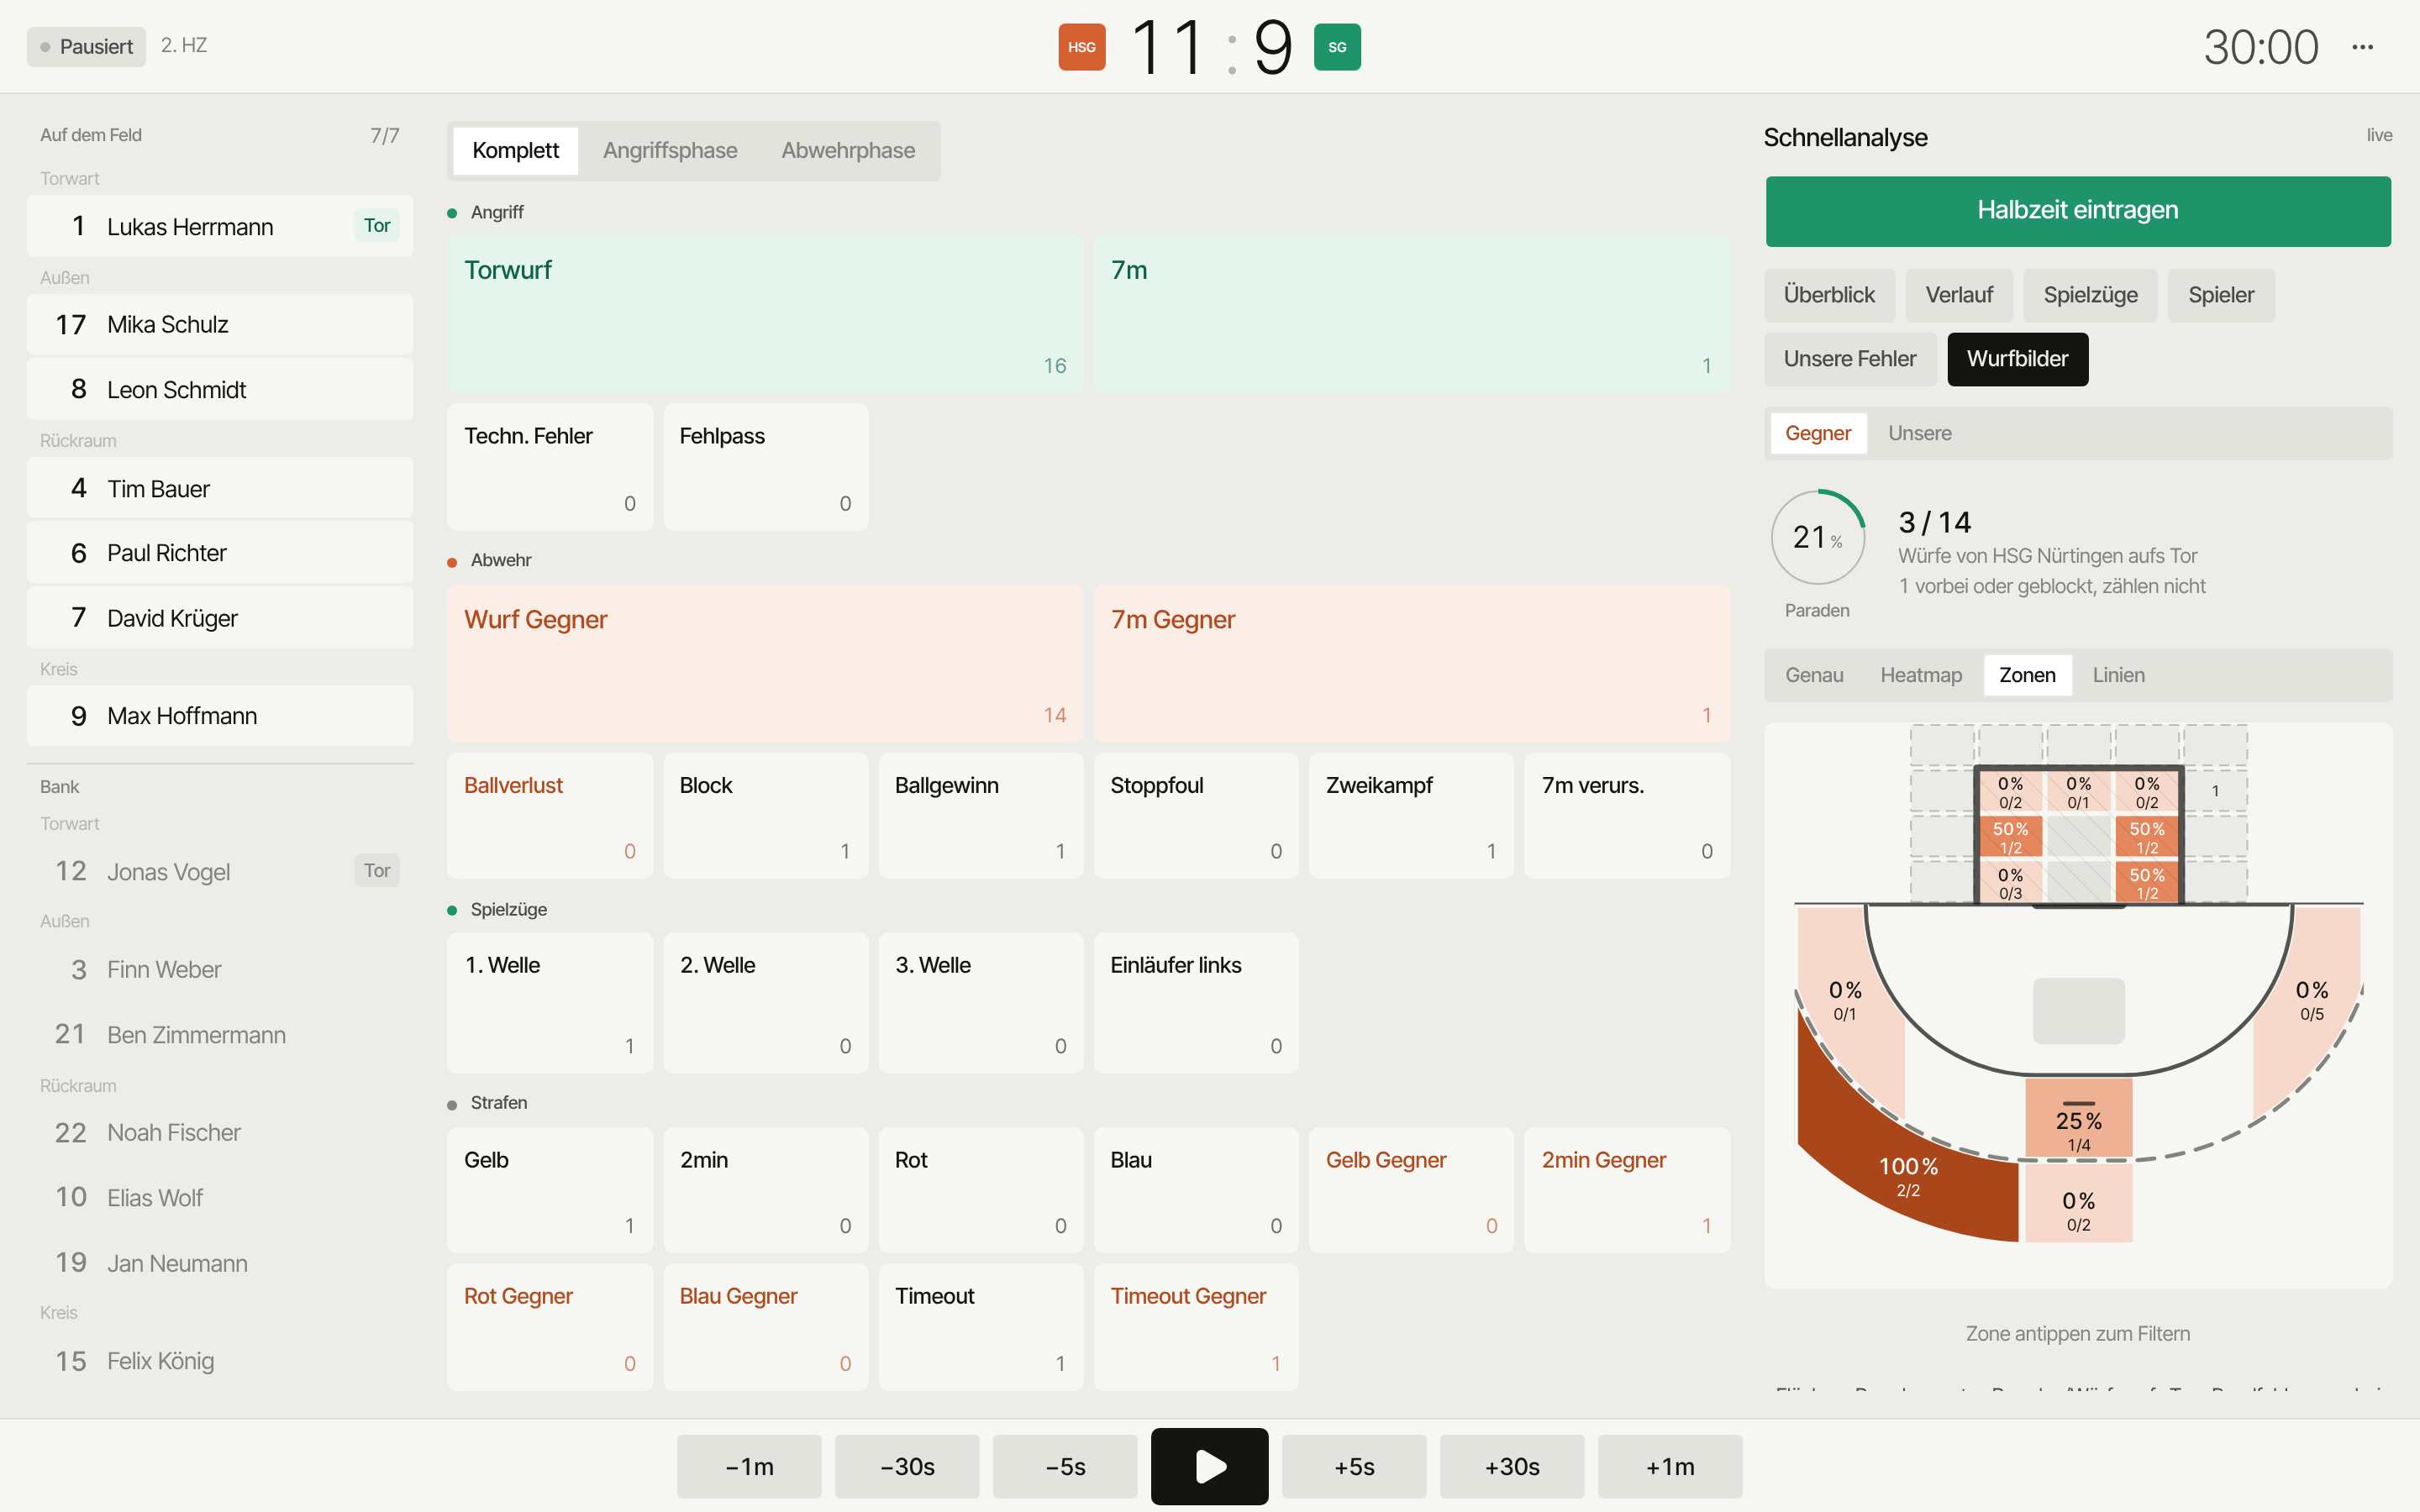Switch to the Angriffsphase tab
Screen dimensions: 2420x1512
click(x=670, y=151)
